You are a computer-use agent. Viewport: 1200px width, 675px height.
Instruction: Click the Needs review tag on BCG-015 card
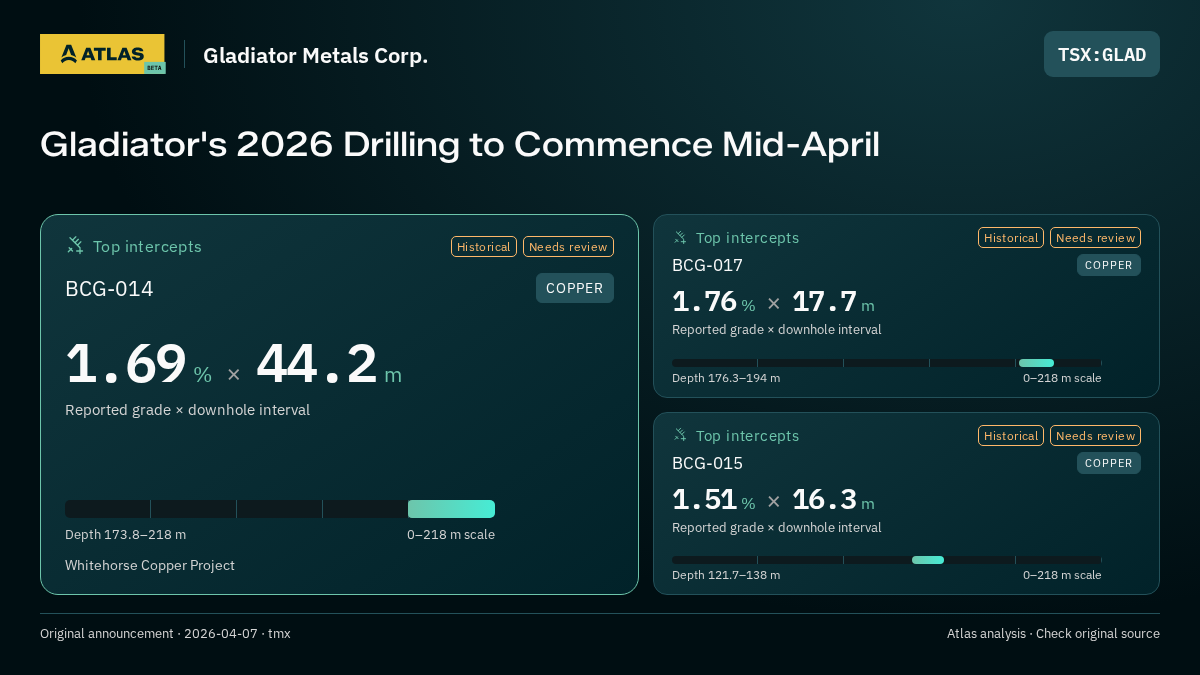pyautogui.click(x=1095, y=436)
